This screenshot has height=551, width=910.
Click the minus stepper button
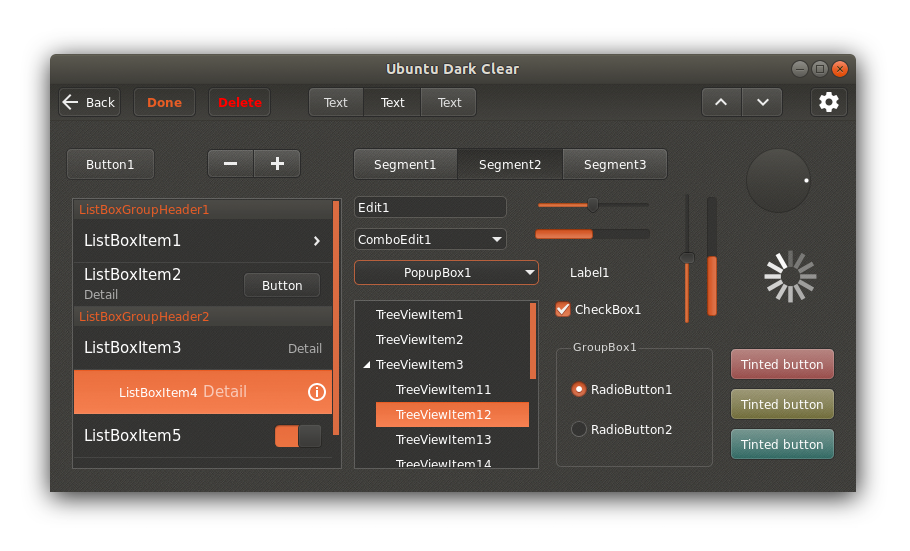(230, 164)
